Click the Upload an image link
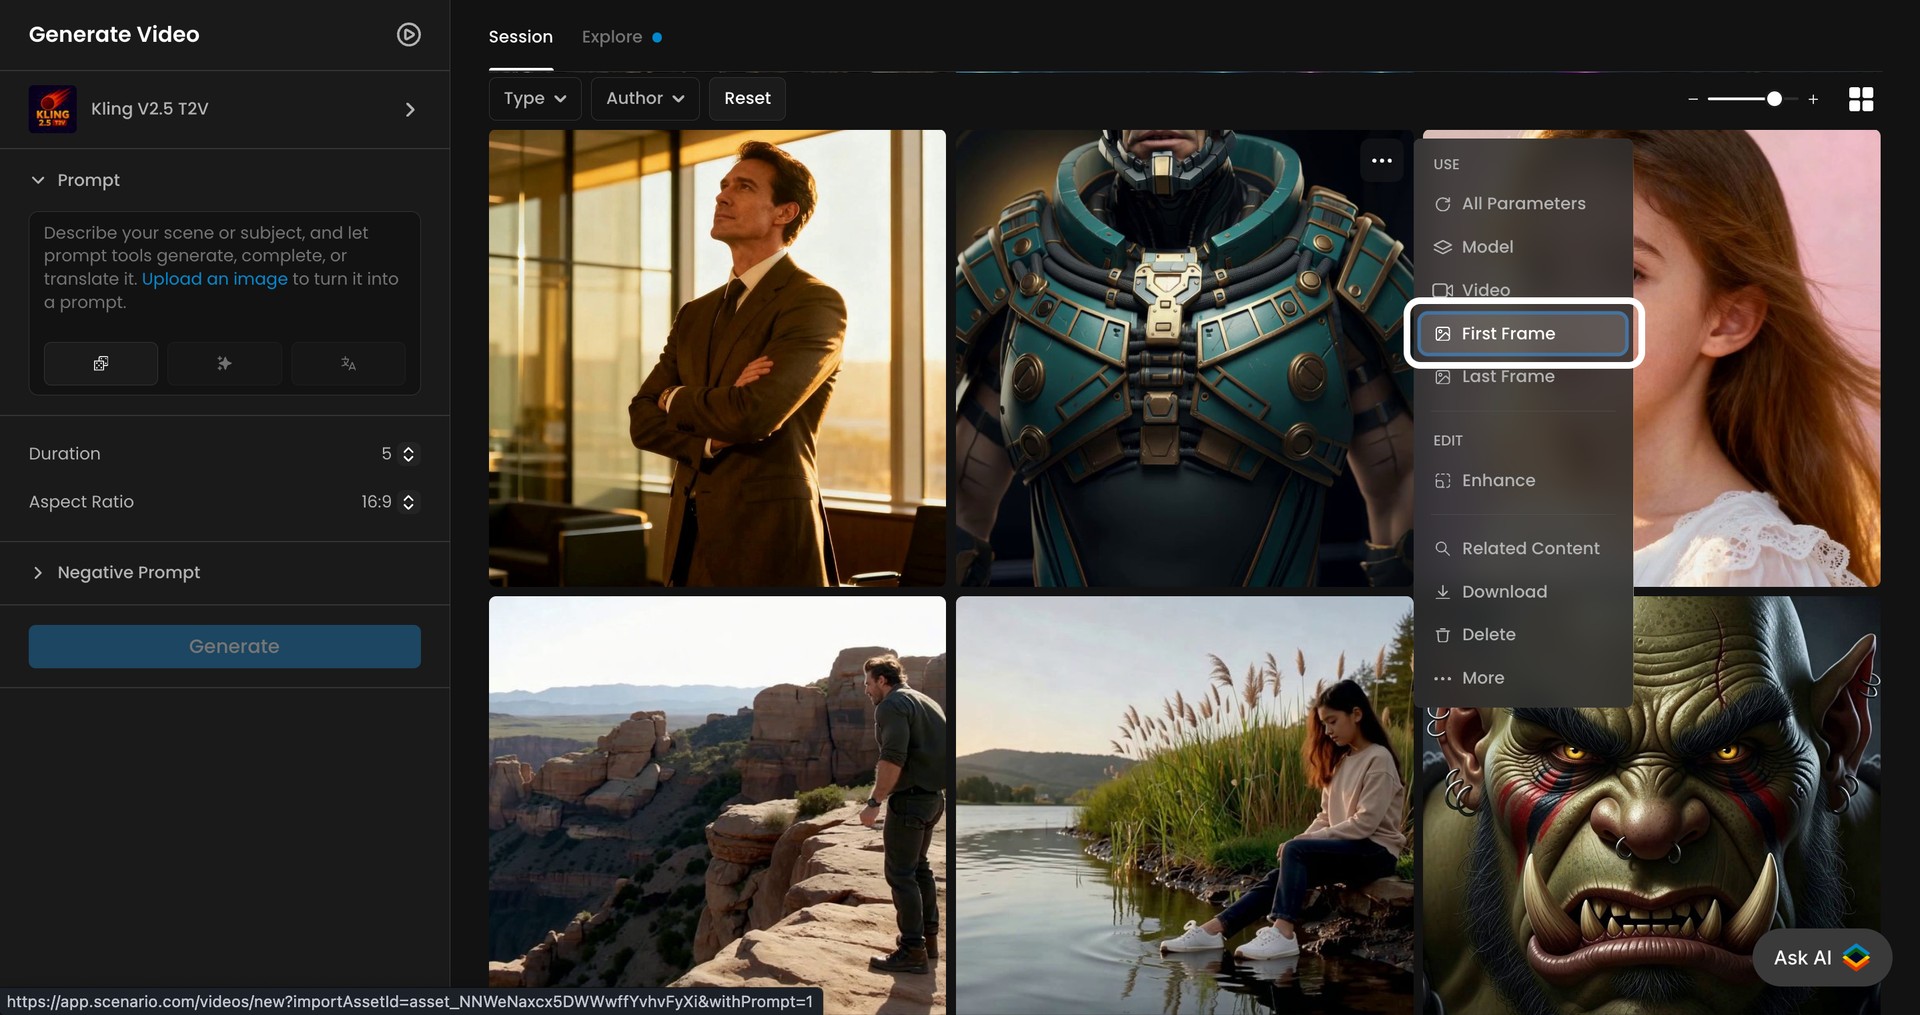The height and width of the screenshot is (1015, 1920). 214,279
